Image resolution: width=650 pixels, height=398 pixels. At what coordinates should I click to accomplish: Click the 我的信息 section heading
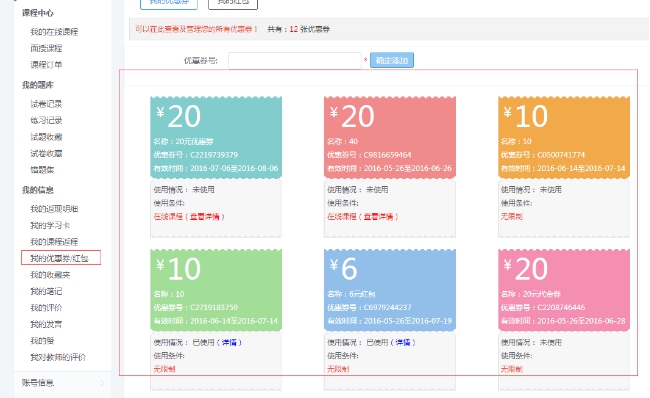pos(38,190)
